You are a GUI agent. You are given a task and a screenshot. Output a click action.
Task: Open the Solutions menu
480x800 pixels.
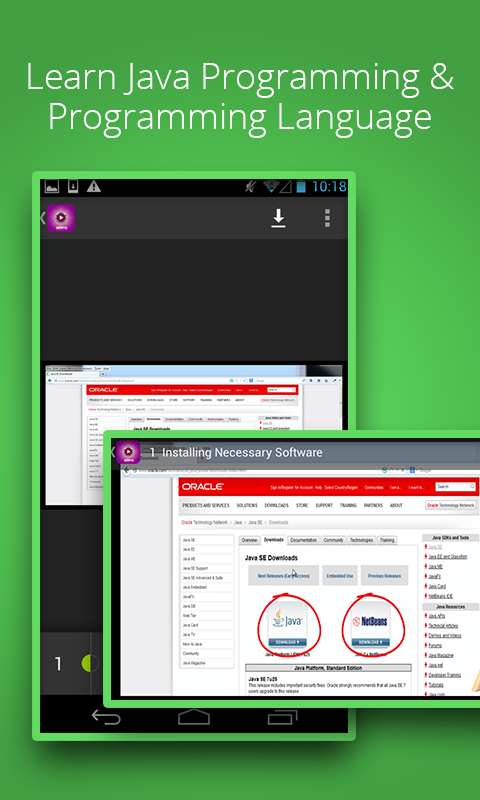point(247,505)
